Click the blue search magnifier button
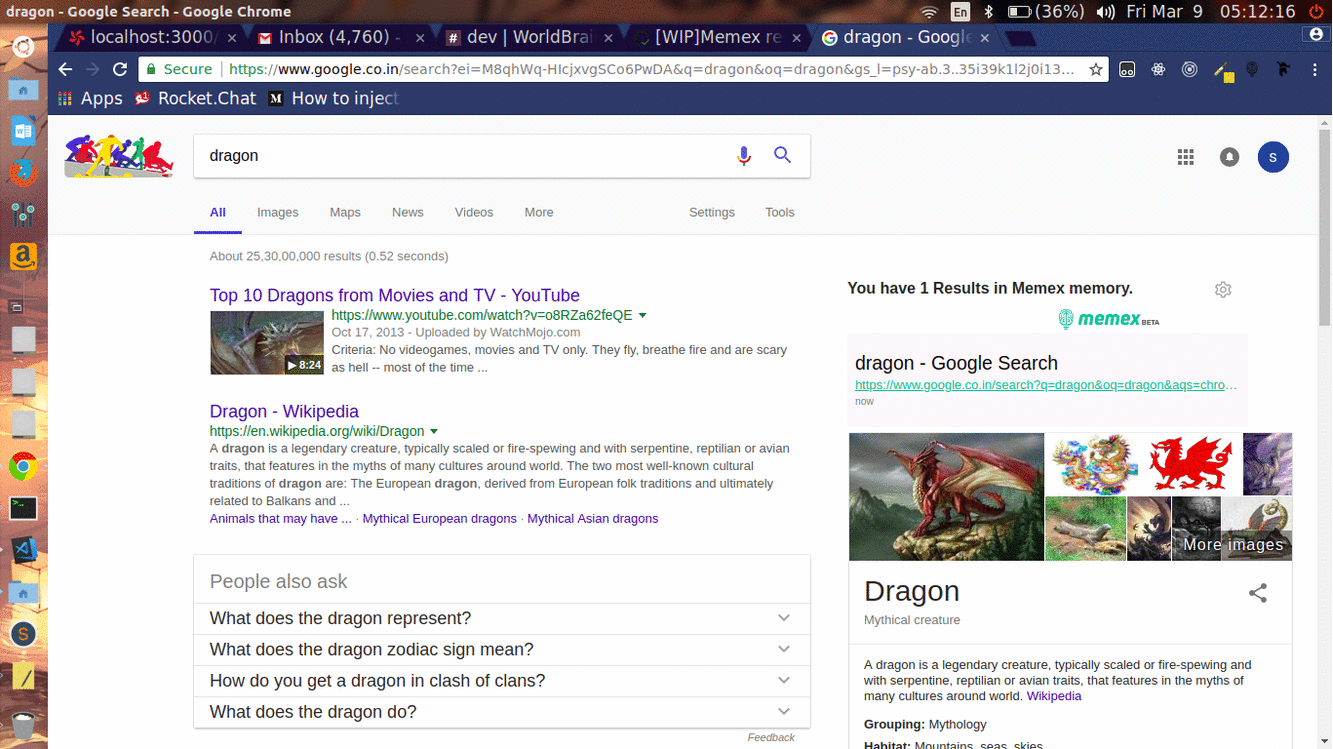This screenshot has width=1333, height=749. 783,155
